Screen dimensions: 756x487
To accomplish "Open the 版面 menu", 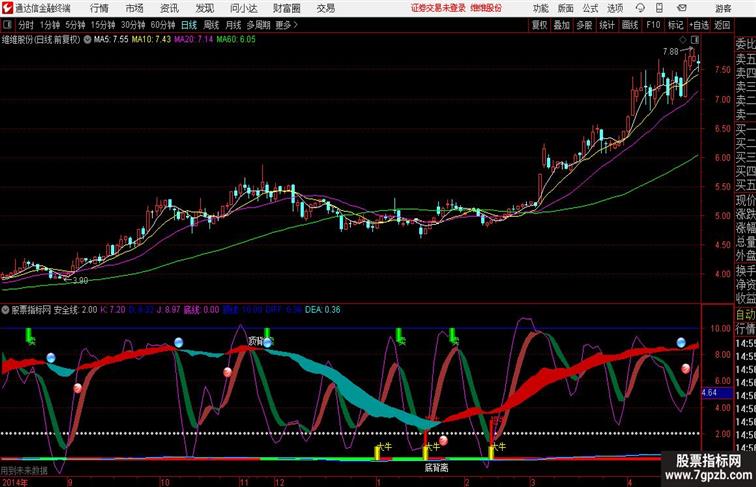I will 566,8.
